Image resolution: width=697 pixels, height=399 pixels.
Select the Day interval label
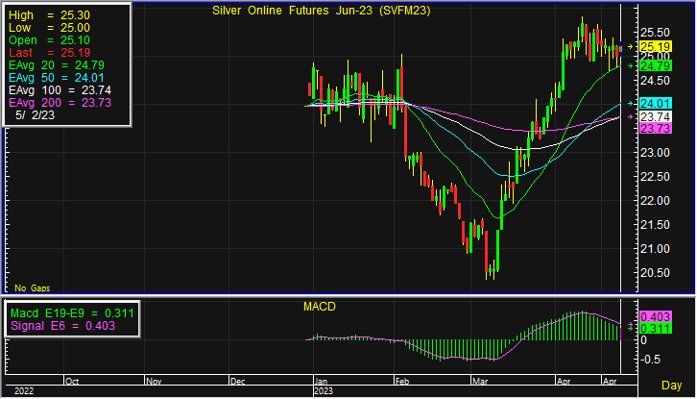pyautogui.click(x=671, y=385)
